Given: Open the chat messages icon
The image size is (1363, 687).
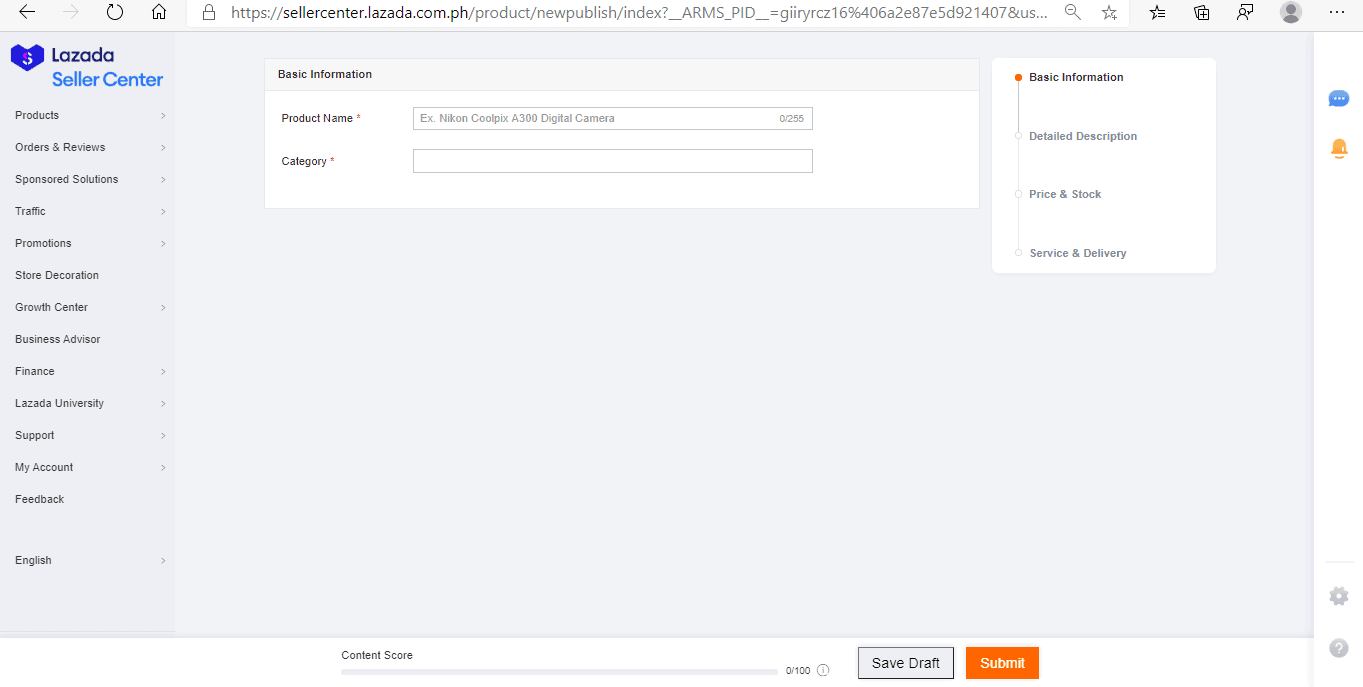Looking at the screenshot, I should [1338, 98].
